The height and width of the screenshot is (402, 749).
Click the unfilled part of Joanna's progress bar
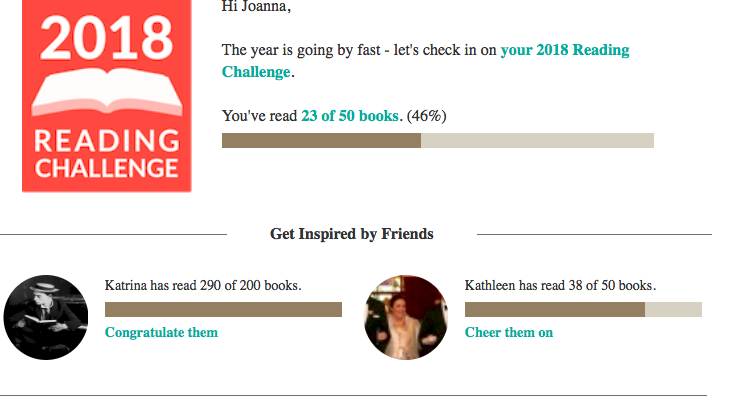coord(537,140)
